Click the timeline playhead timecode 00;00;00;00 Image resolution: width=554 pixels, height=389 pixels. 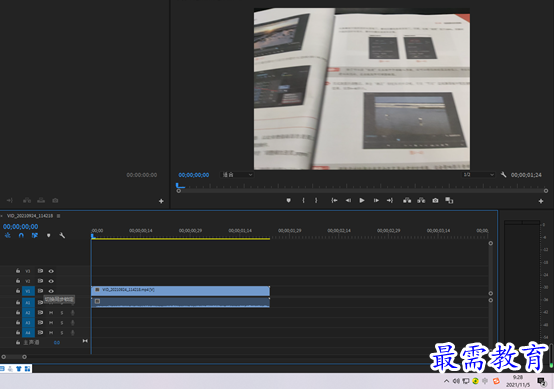20,226
